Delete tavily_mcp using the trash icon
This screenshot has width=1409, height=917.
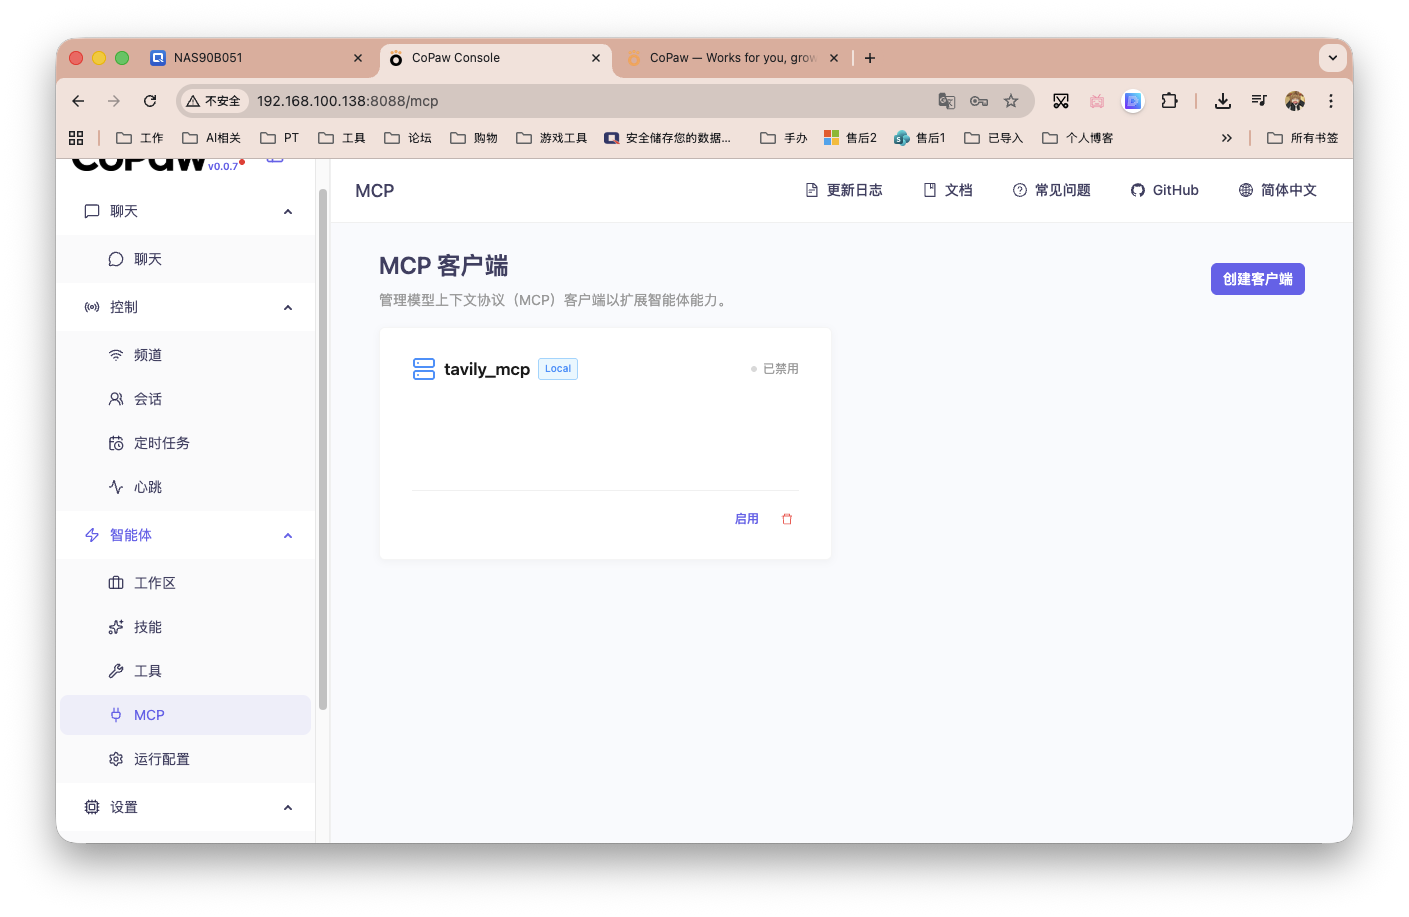pos(786,518)
